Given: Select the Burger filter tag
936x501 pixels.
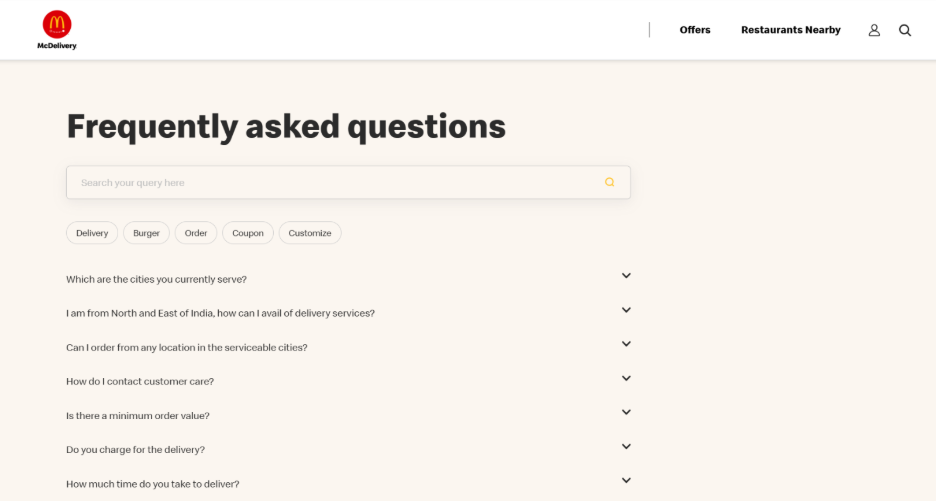Looking at the screenshot, I should (x=146, y=233).
